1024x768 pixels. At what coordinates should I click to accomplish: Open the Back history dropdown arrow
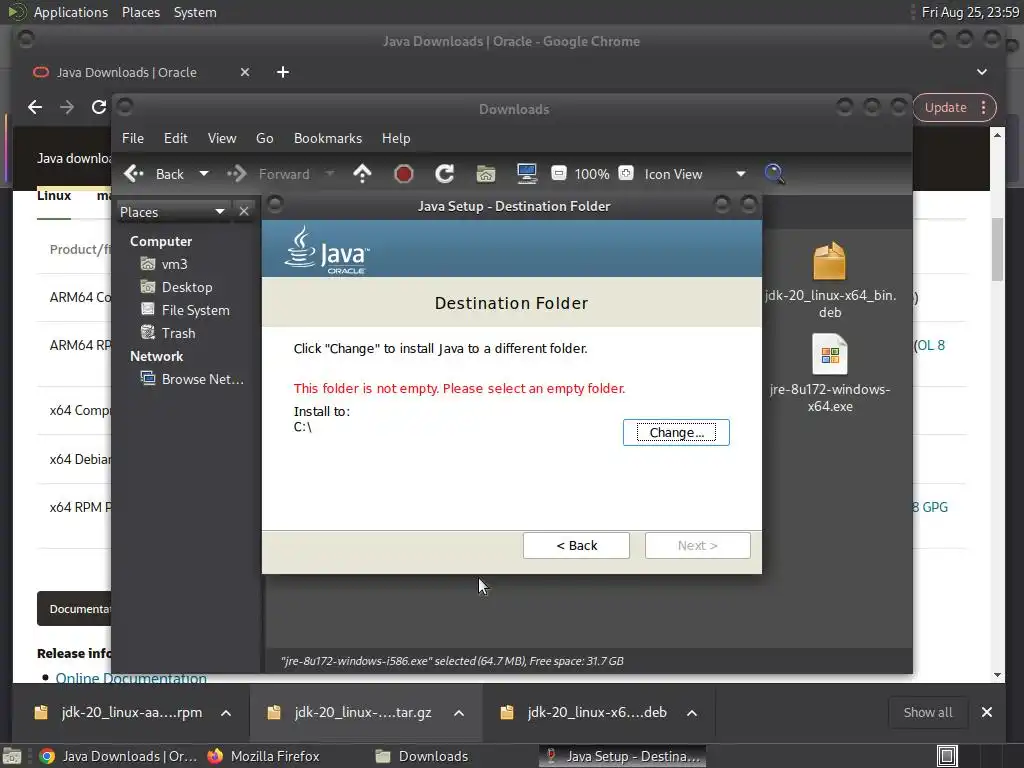[x=204, y=174]
